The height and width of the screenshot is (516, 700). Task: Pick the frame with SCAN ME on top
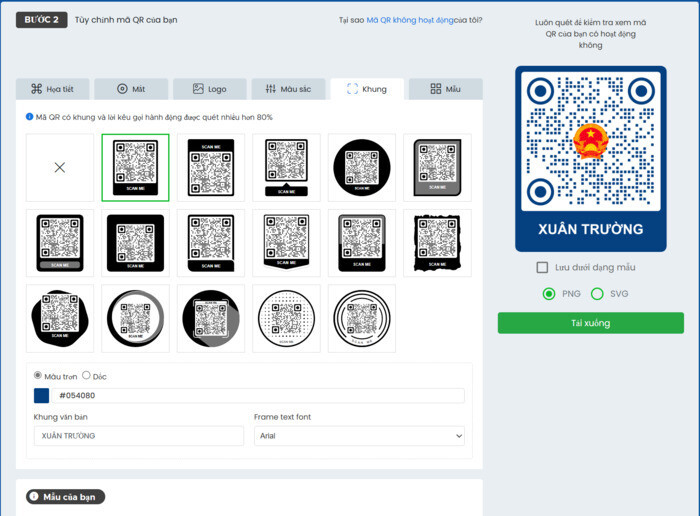(211, 167)
